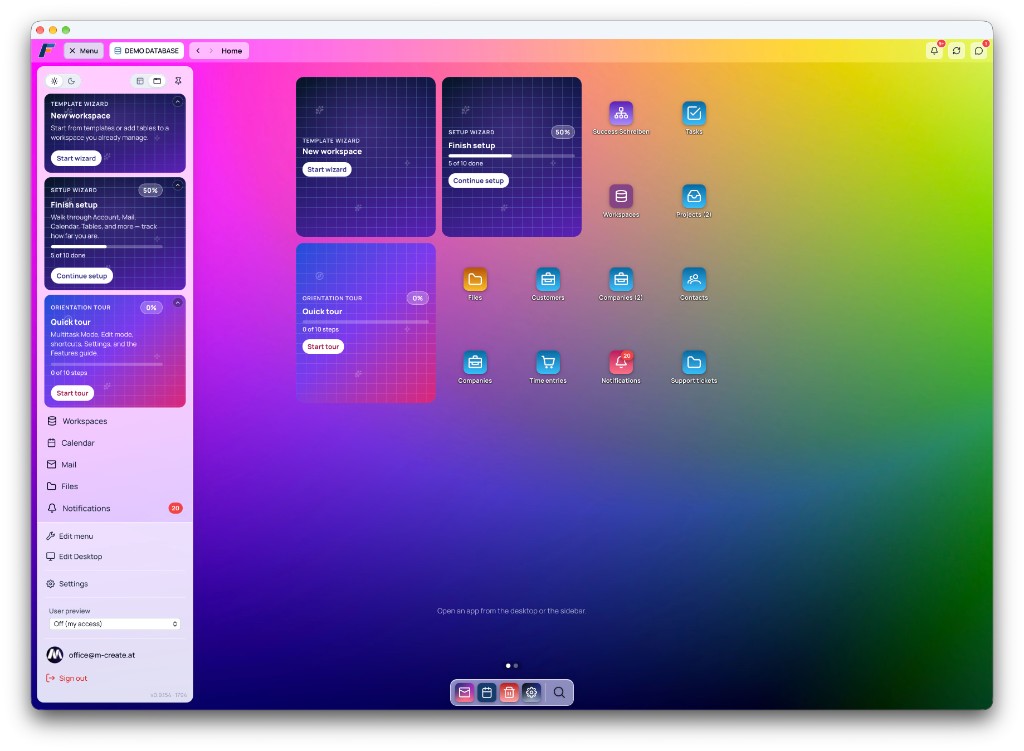
Task: Open the chat bubble icon in top bar
Action: [x=979, y=50]
